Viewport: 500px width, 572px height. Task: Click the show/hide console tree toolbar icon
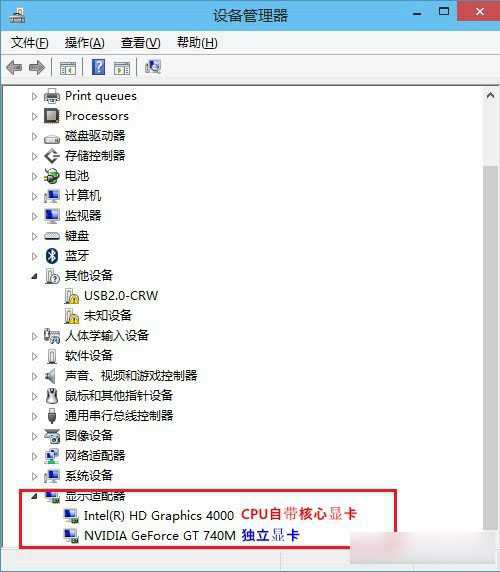68,68
